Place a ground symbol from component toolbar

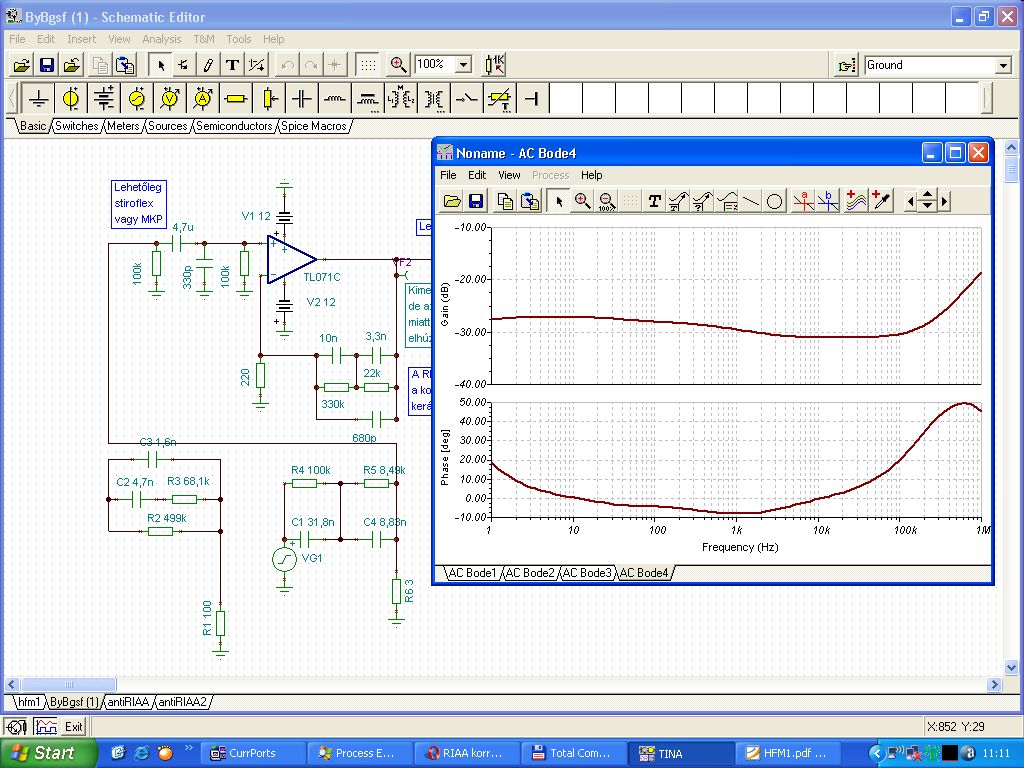click(38, 98)
